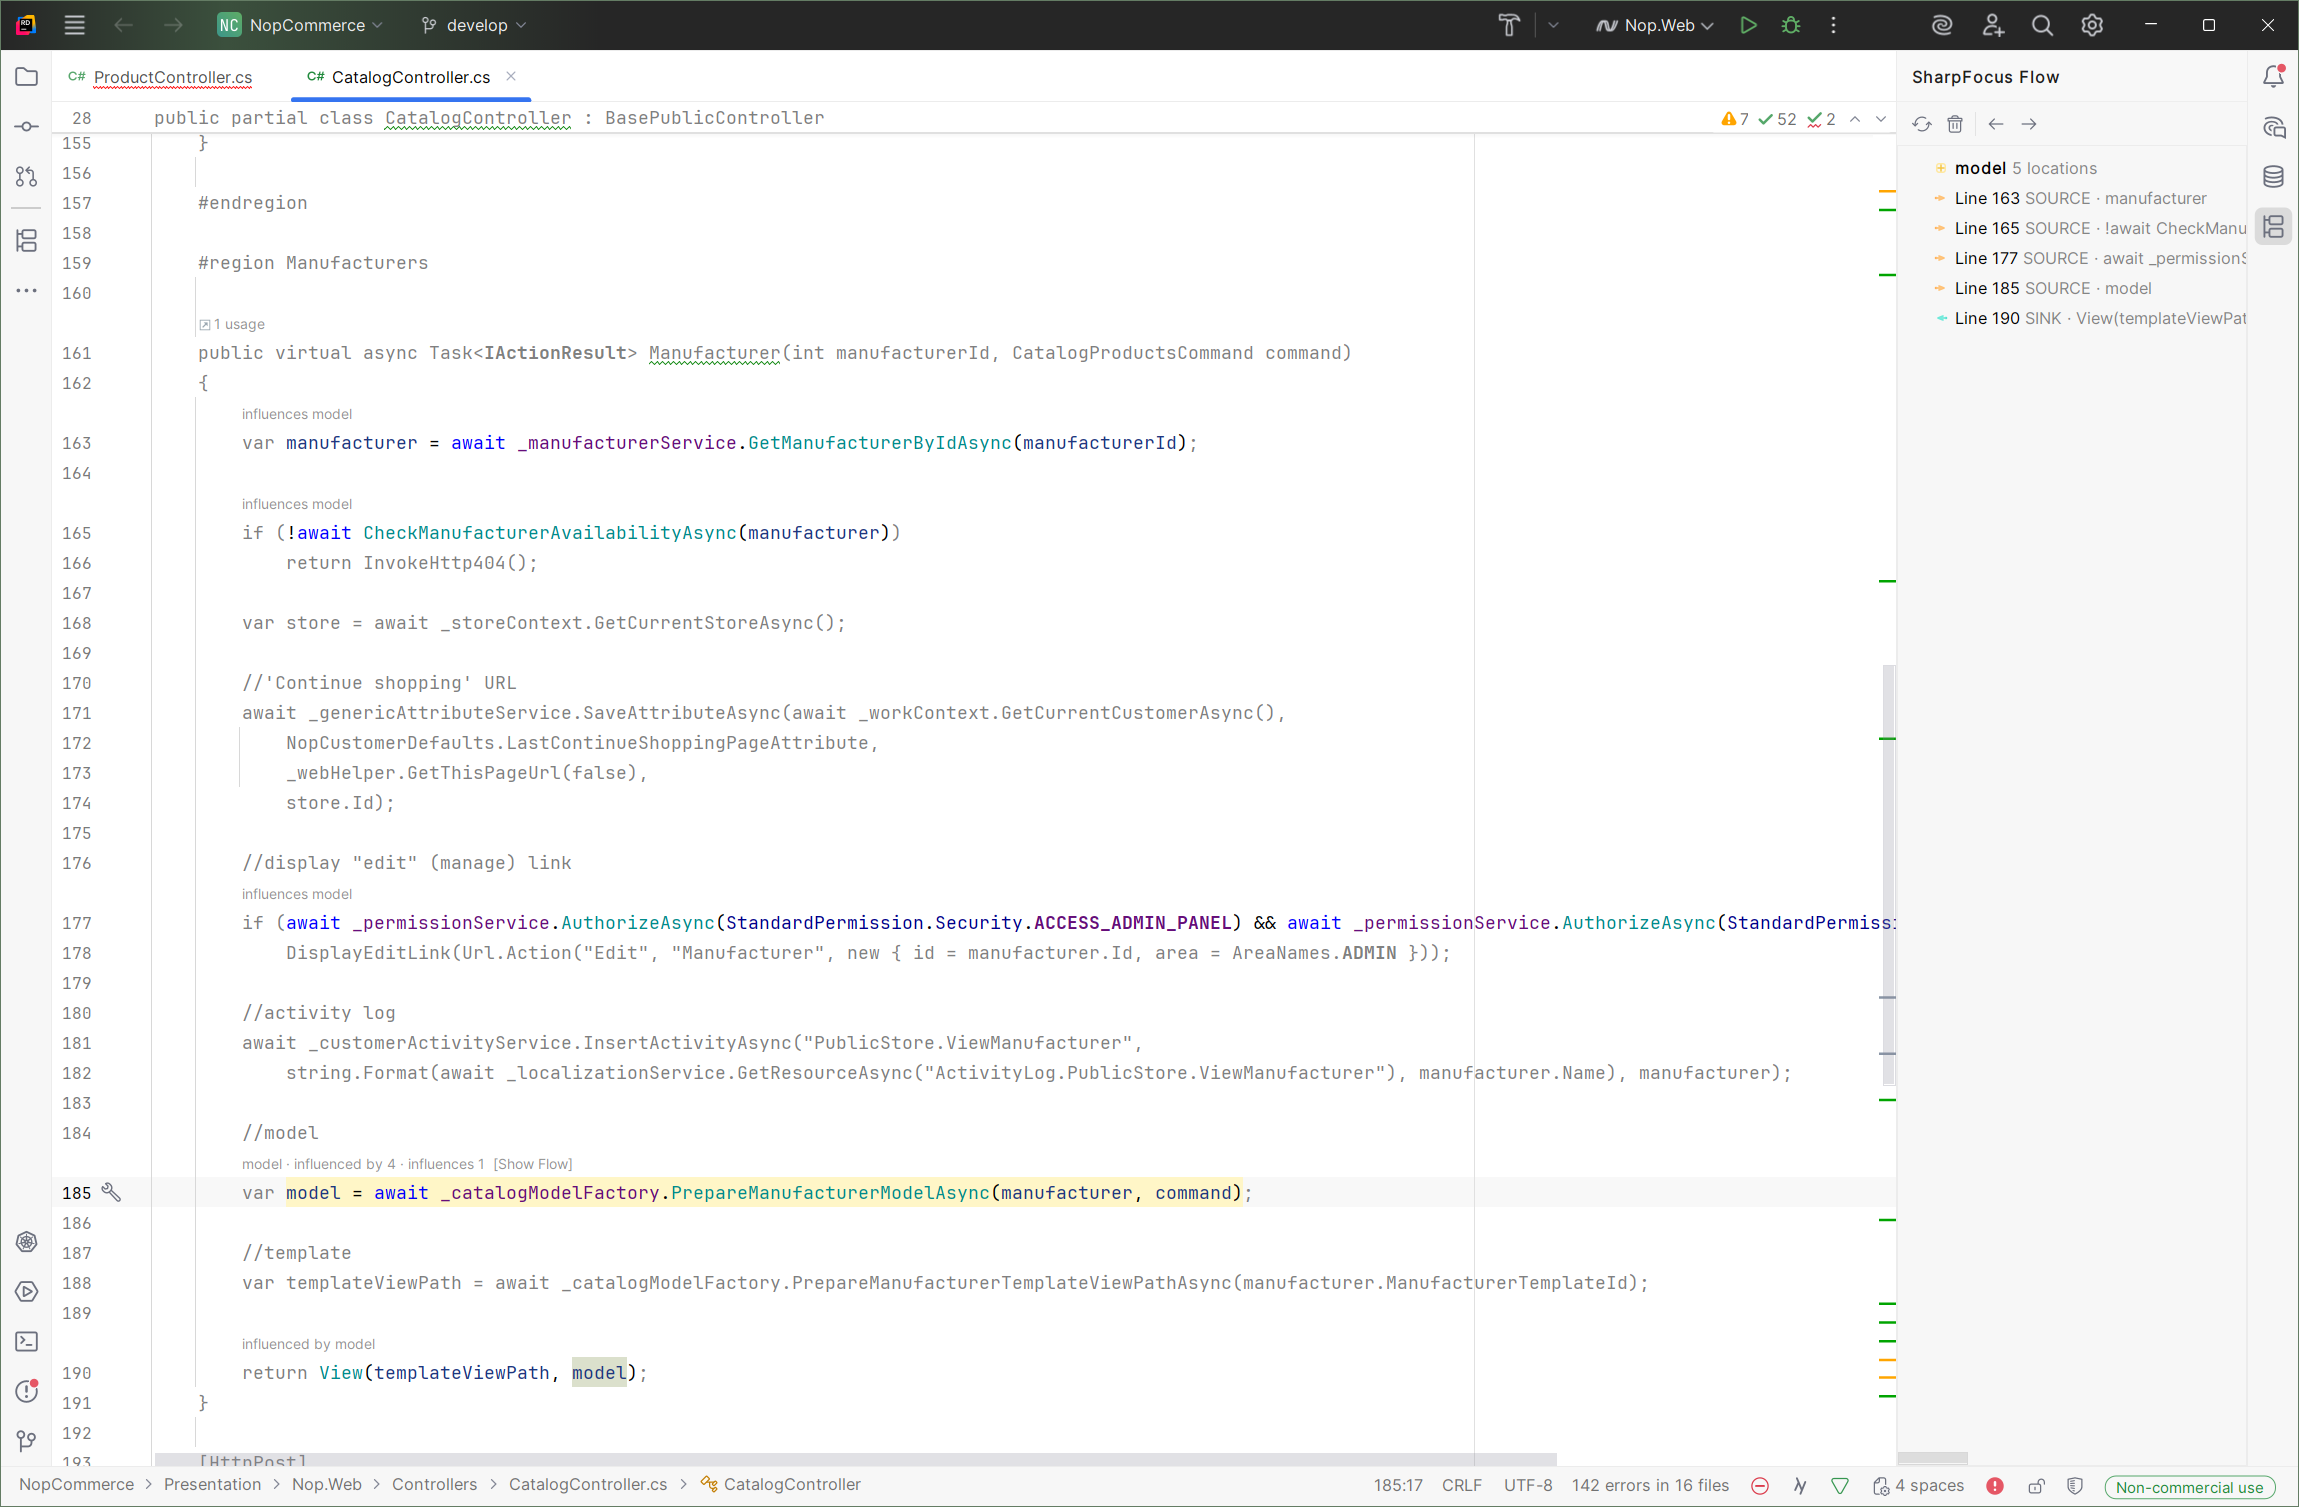The width and height of the screenshot is (2299, 1507).
Task: Toggle read-only lock icon in status bar
Action: (x=2036, y=1486)
